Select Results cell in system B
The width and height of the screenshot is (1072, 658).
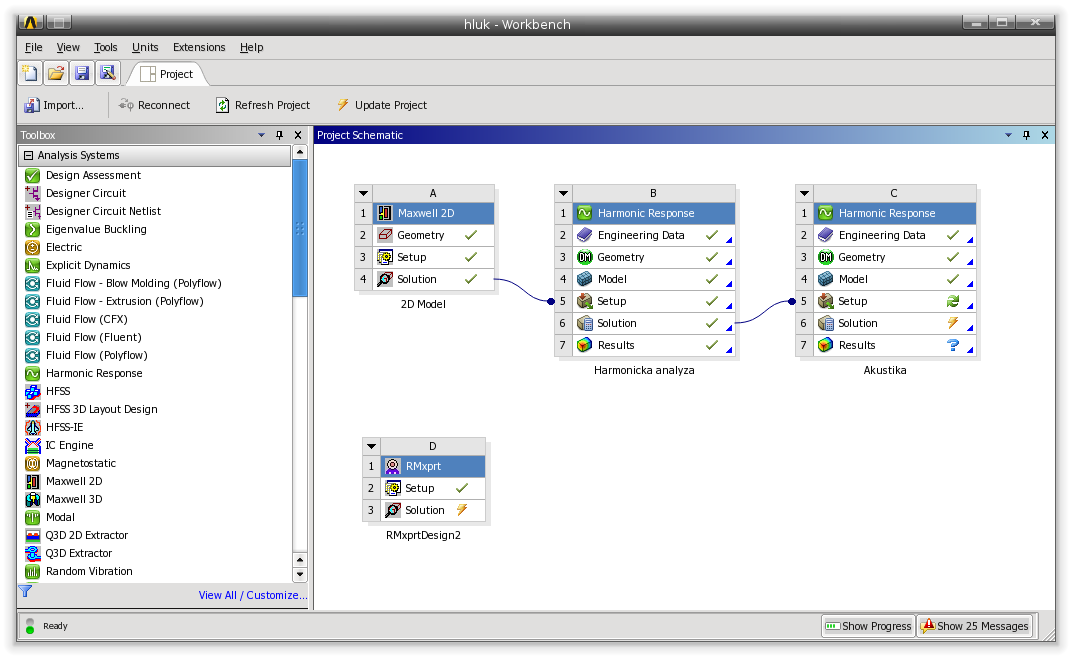[654, 345]
